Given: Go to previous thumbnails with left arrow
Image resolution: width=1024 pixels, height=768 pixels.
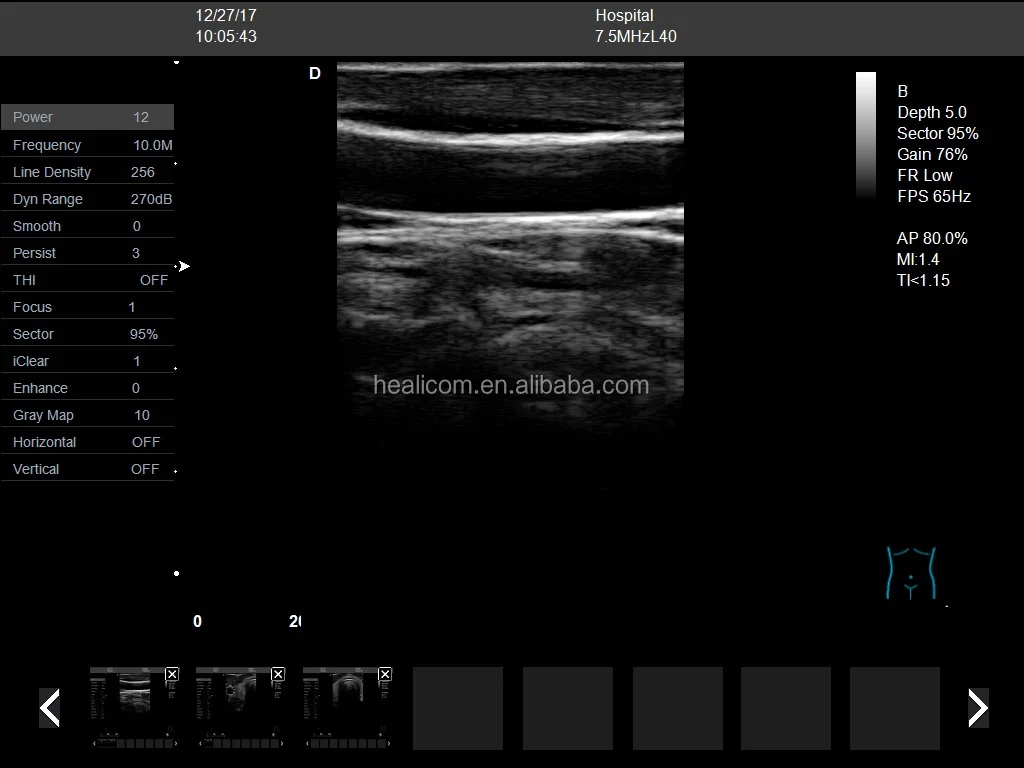Looking at the screenshot, I should (x=50, y=707).
